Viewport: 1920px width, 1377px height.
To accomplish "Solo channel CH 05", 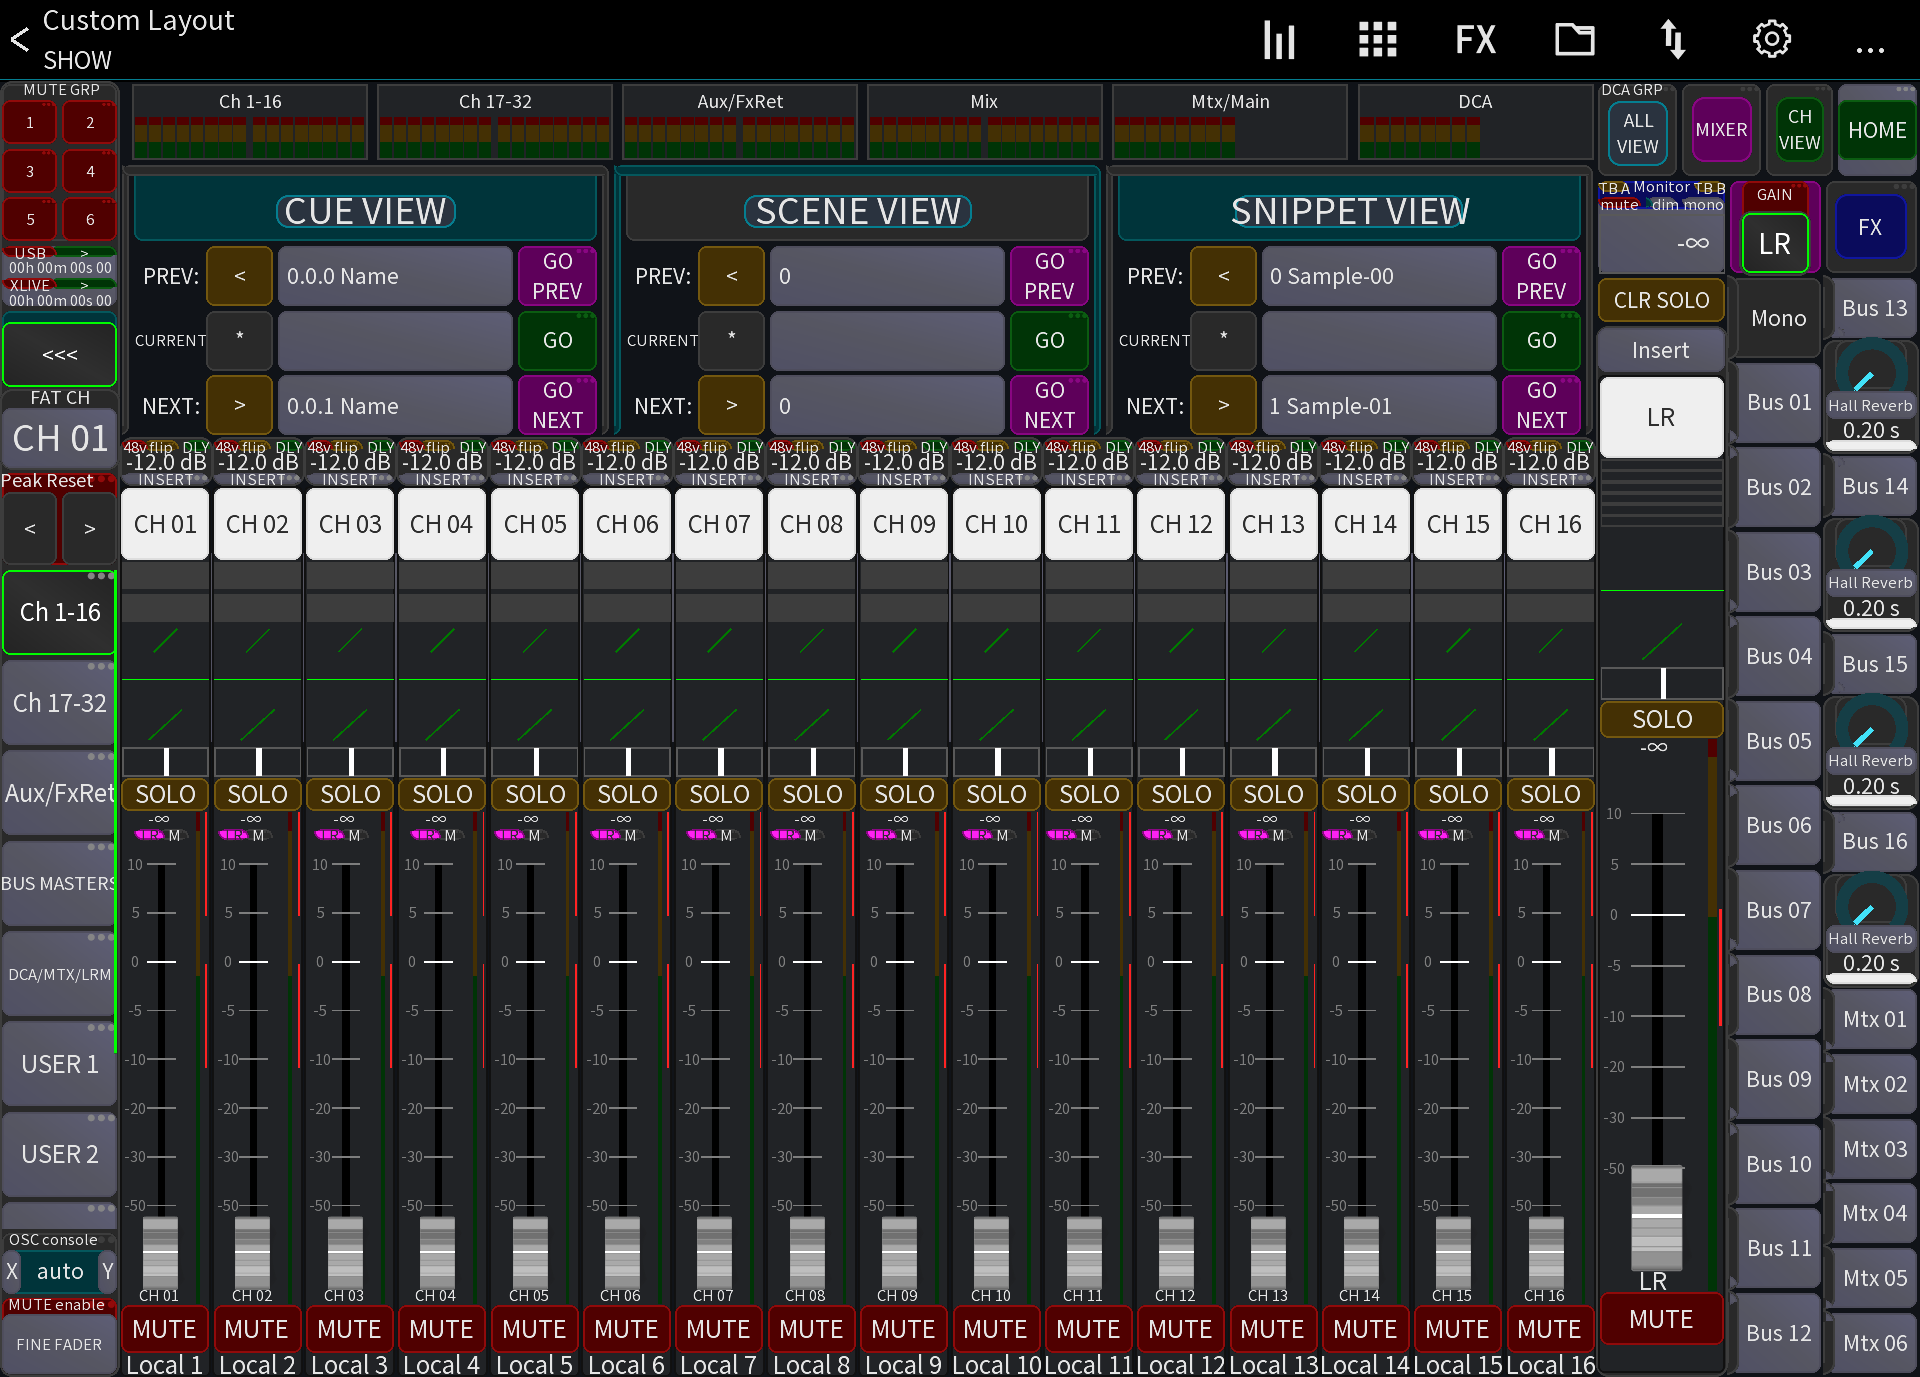I will click(535, 794).
